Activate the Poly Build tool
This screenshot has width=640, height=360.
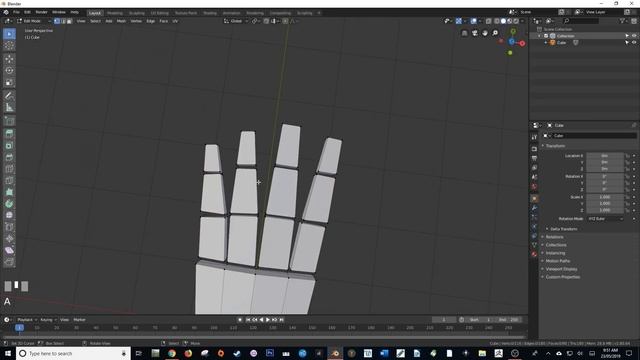[9, 192]
